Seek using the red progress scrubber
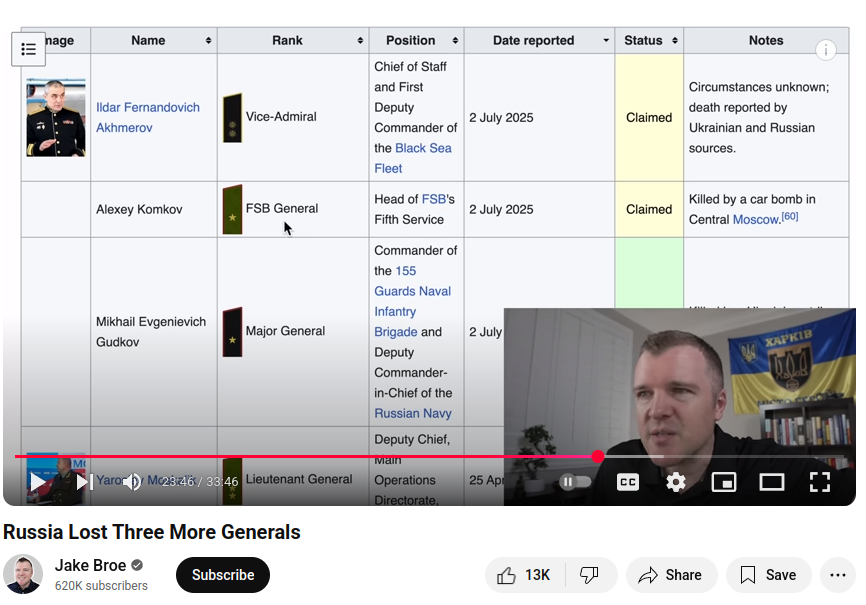 pos(598,456)
